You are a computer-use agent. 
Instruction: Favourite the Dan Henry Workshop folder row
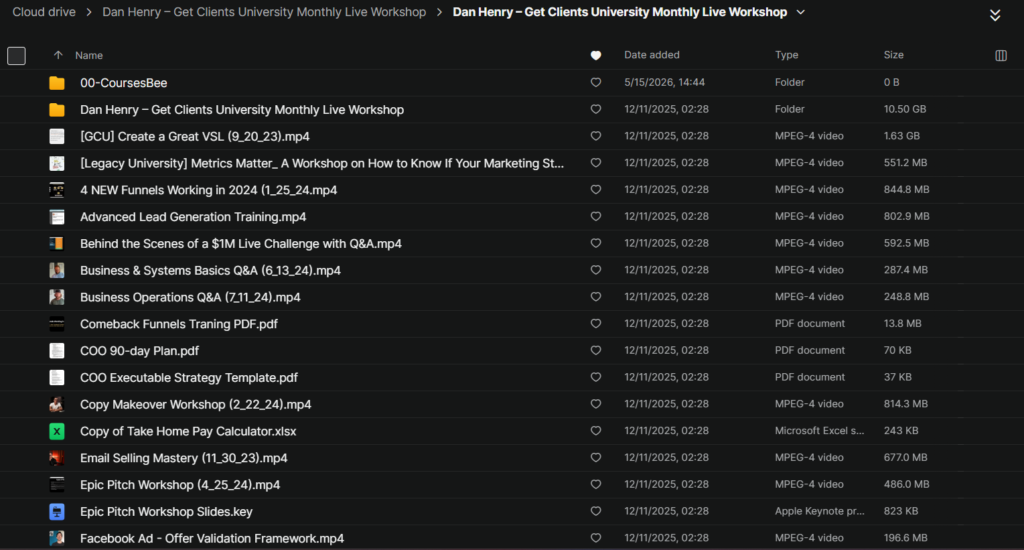596,109
